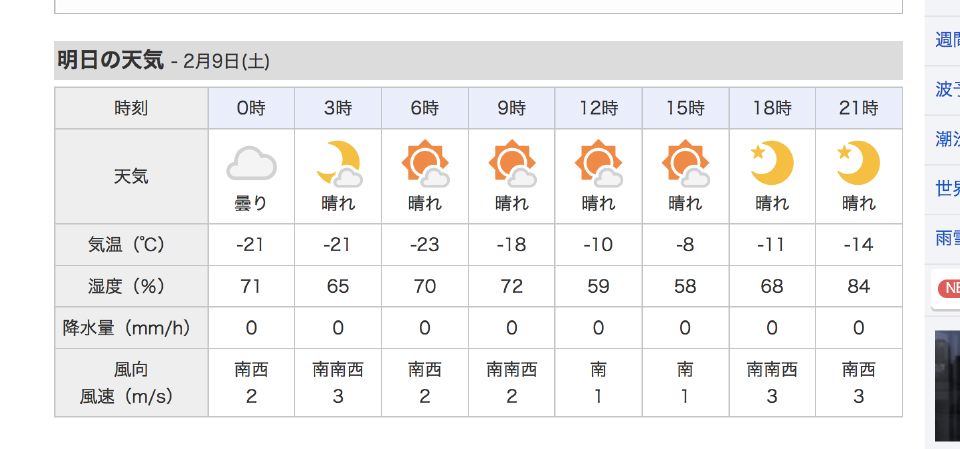Open the 波 sidebar link
960x449 pixels.
click(x=947, y=89)
